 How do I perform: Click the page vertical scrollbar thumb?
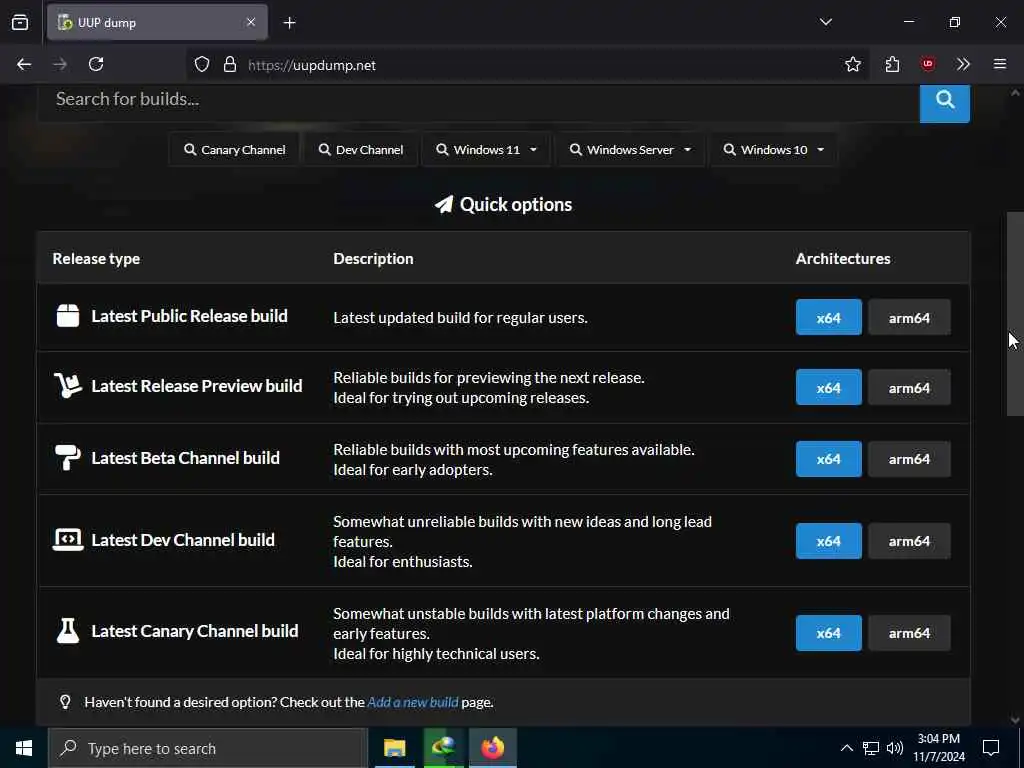[1015, 313]
